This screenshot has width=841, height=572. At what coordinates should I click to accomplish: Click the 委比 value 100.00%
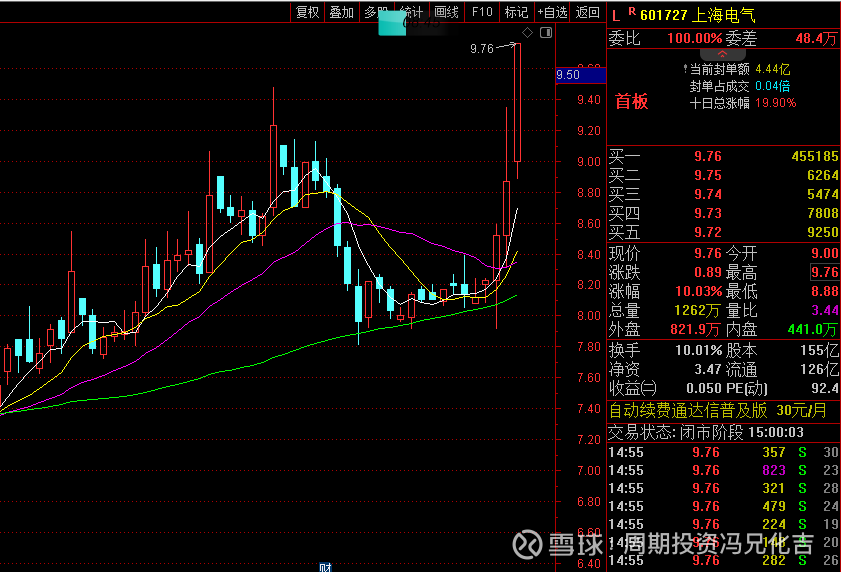695,39
